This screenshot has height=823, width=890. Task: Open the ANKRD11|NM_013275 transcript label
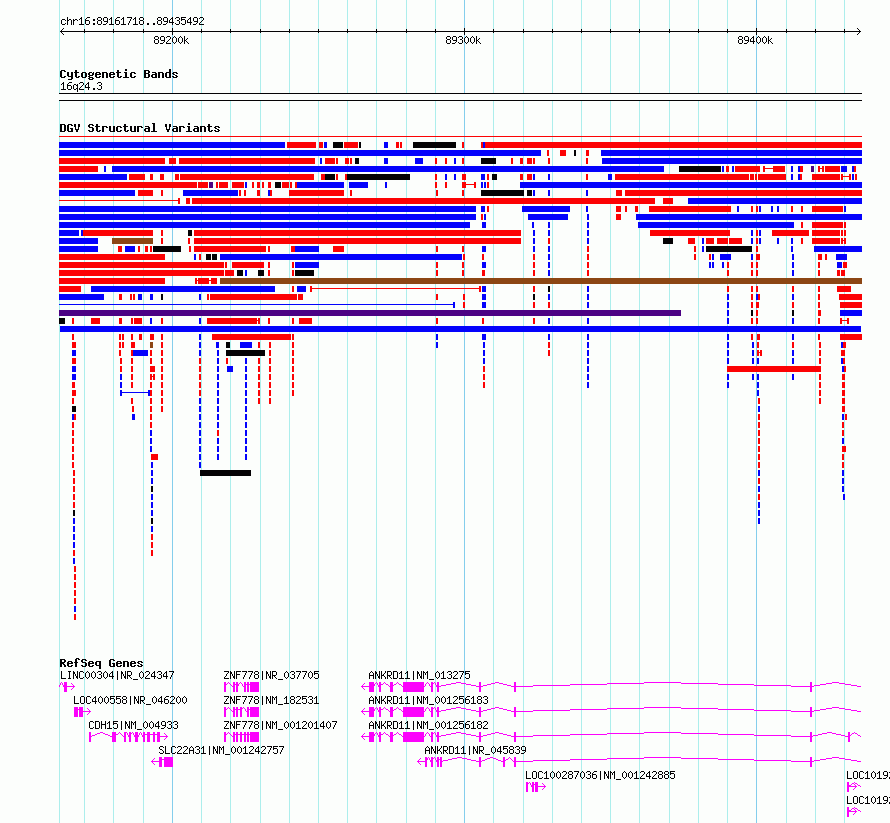point(419,675)
